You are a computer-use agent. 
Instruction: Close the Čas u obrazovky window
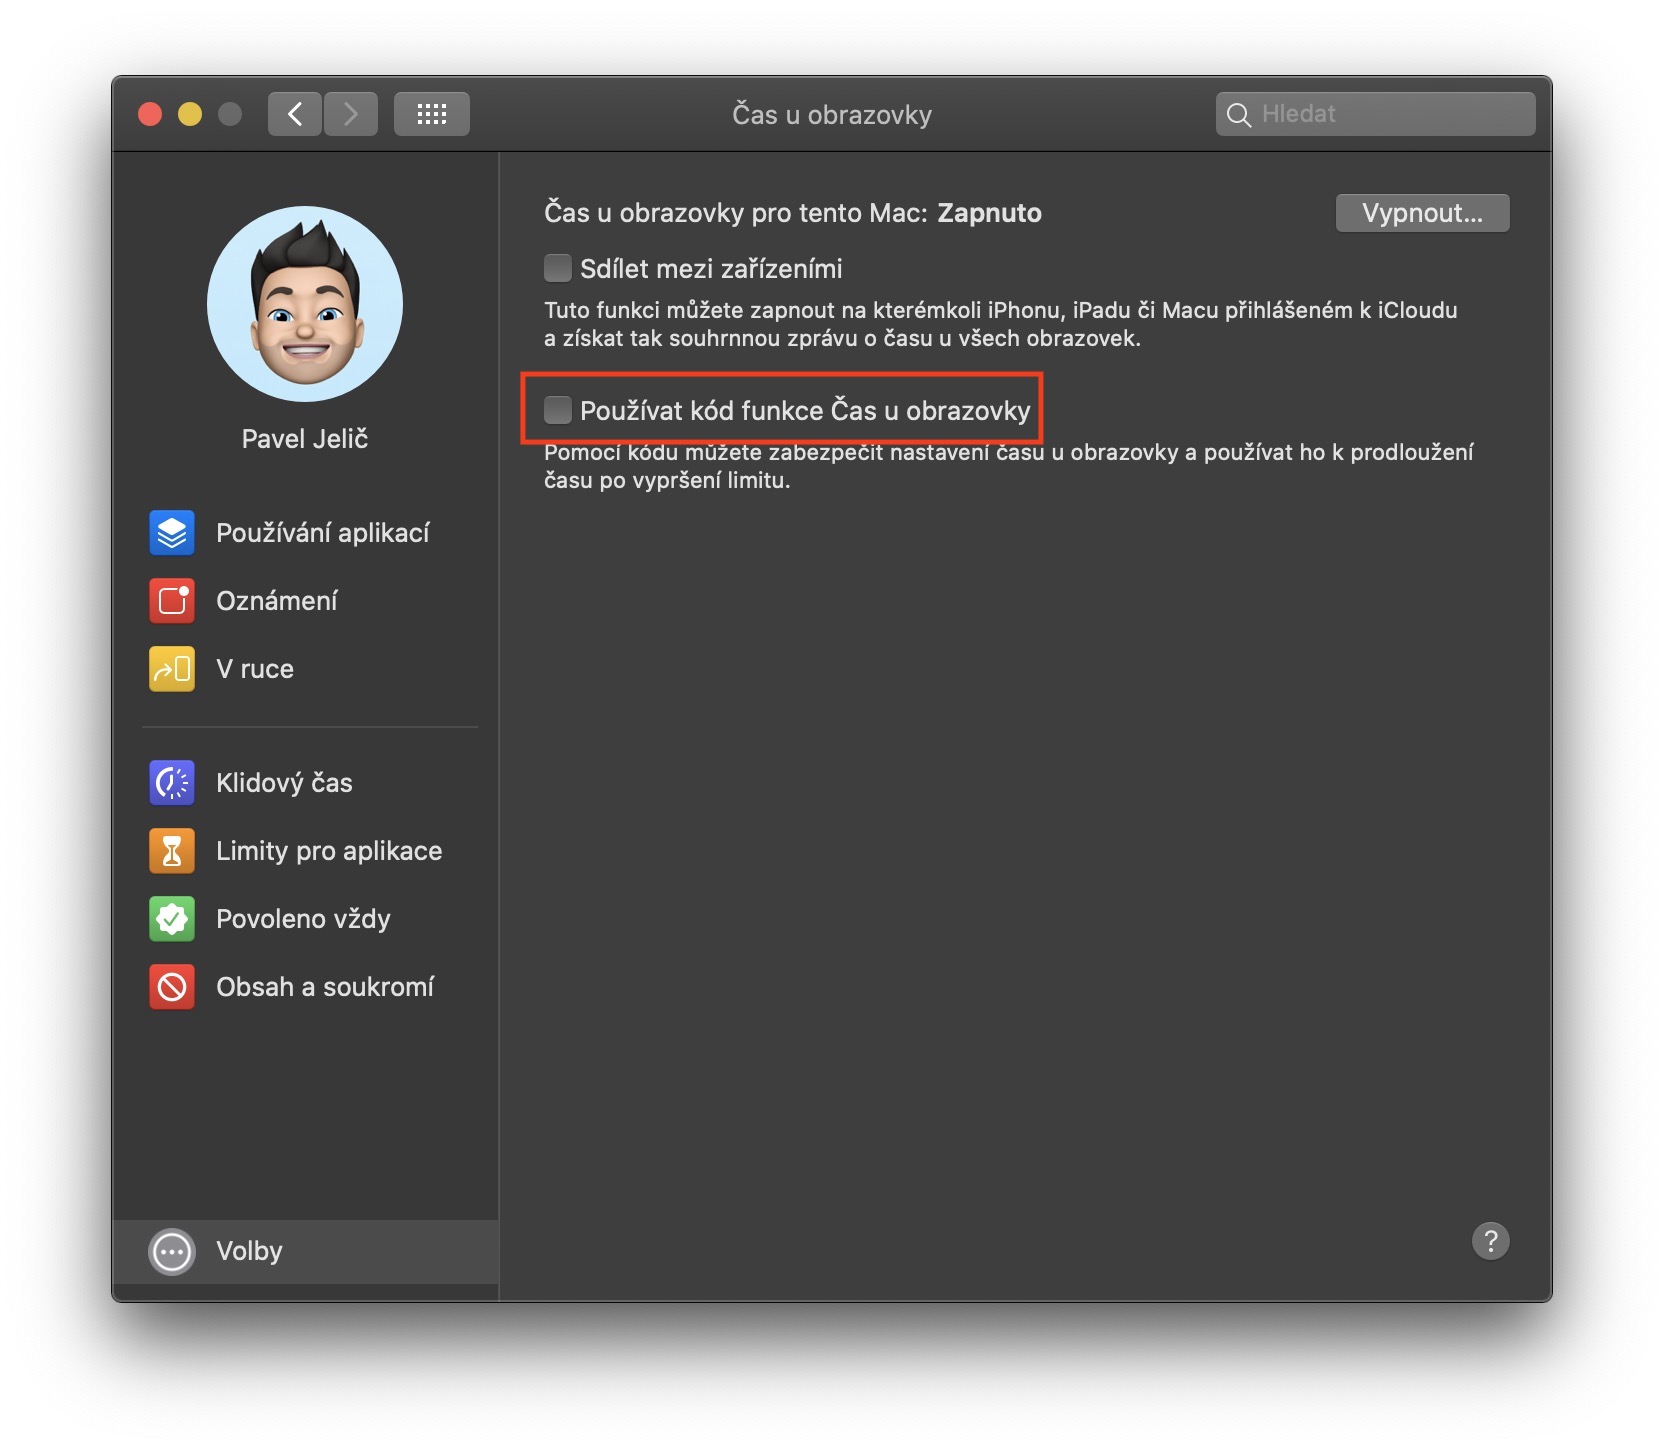(x=150, y=114)
